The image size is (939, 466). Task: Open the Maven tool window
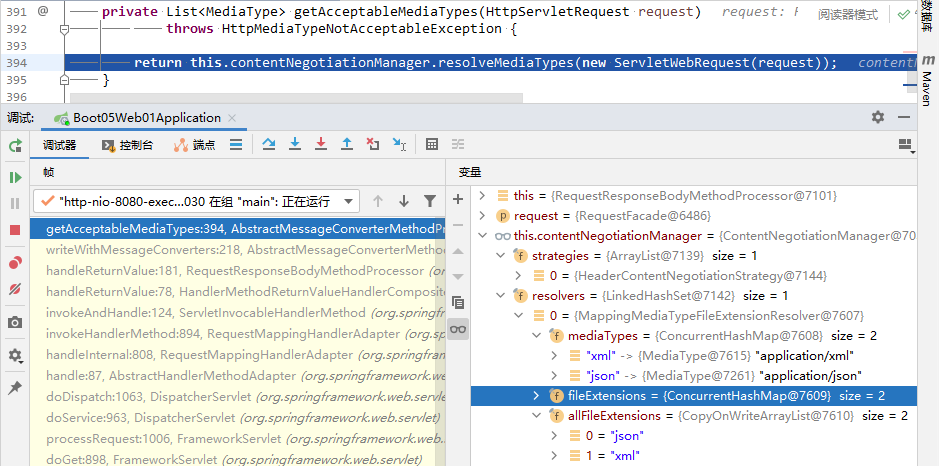click(x=928, y=80)
